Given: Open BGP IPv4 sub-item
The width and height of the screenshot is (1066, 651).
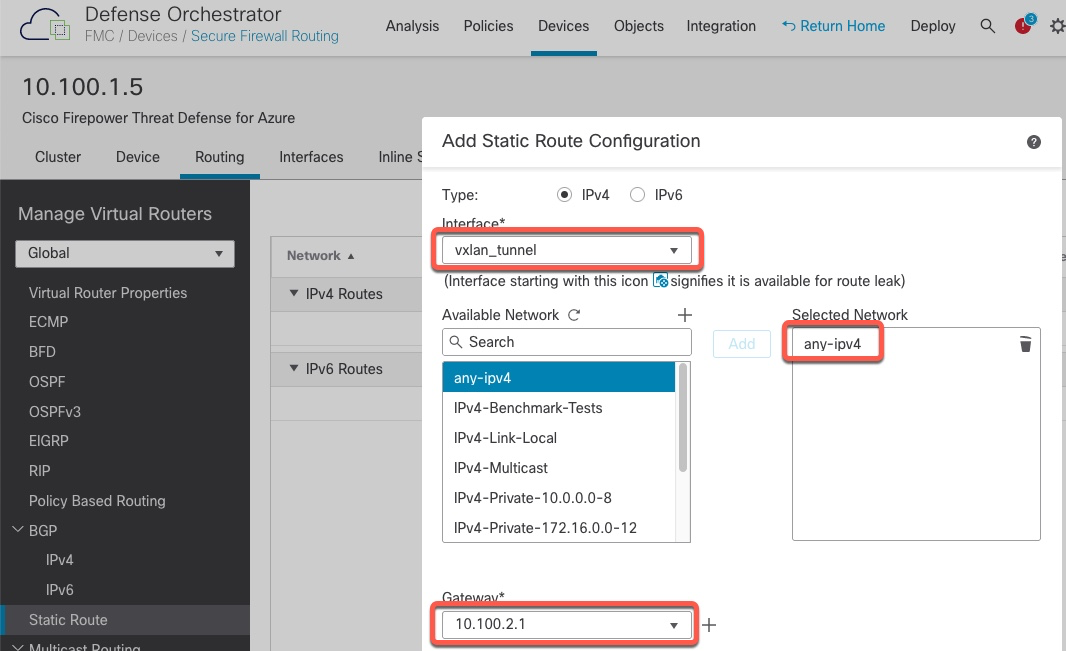Looking at the screenshot, I should point(59,560).
